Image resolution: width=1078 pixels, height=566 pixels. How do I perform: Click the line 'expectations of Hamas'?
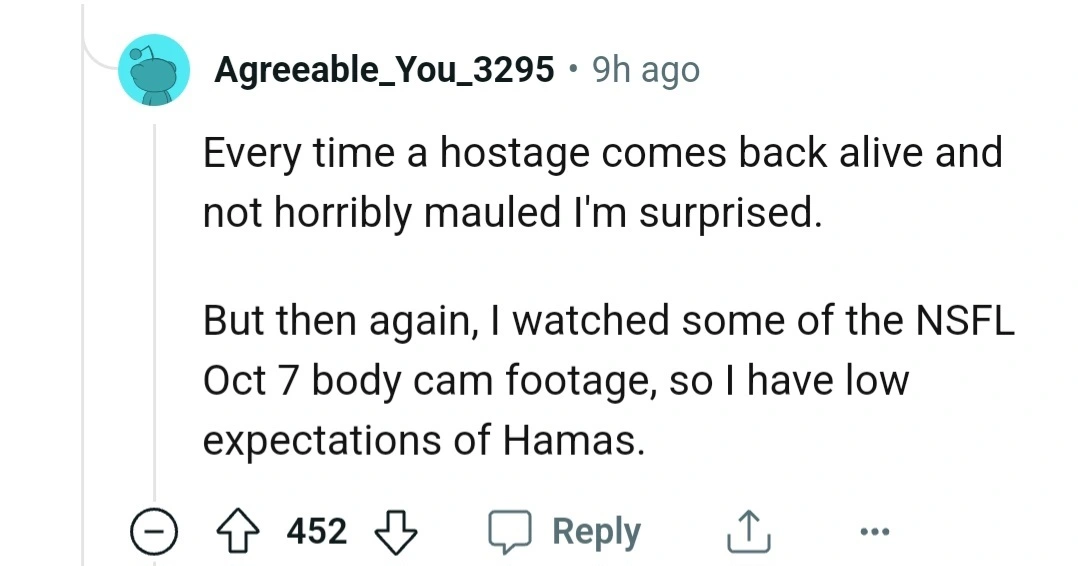pyautogui.click(x=424, y=441)
